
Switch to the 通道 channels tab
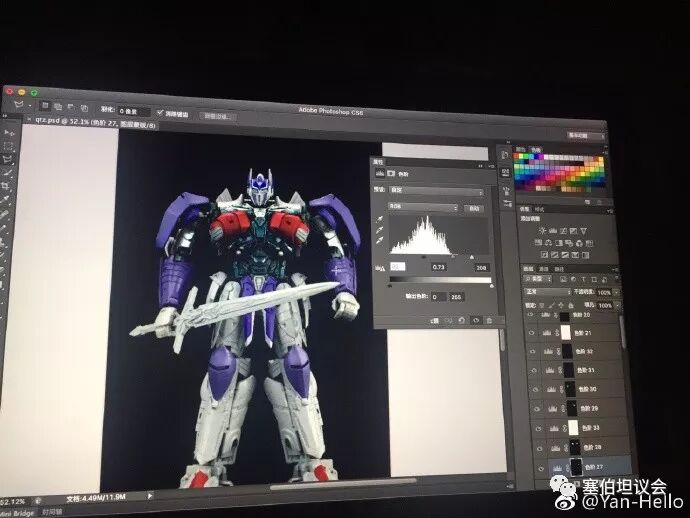(x=544, y=268)
